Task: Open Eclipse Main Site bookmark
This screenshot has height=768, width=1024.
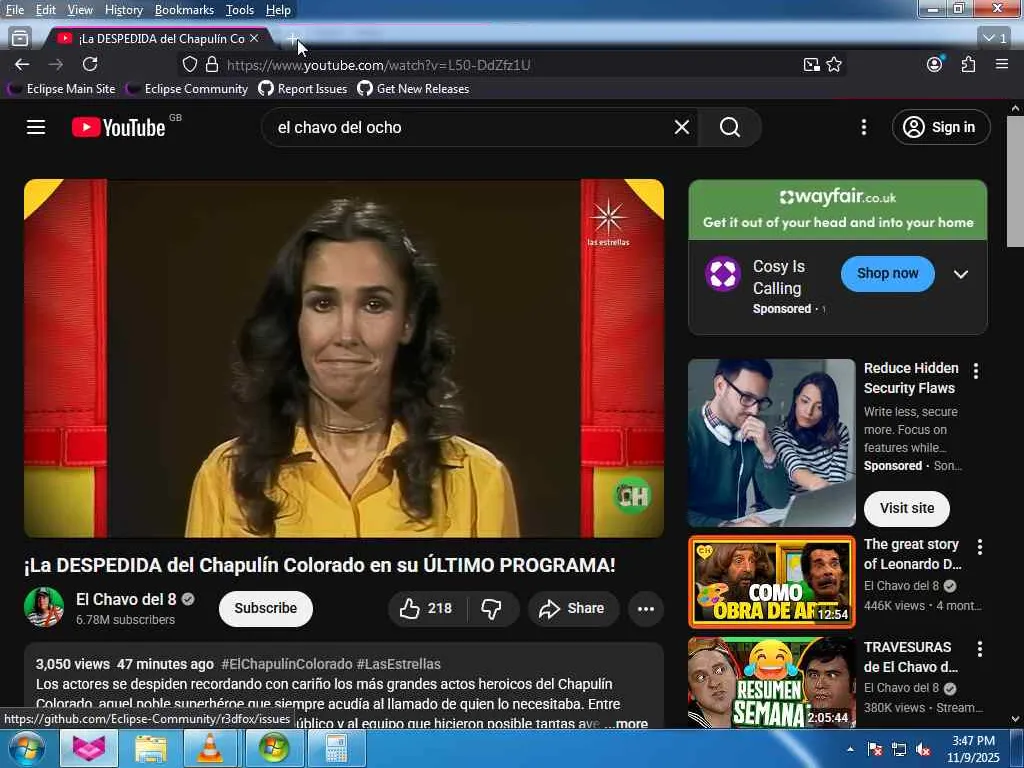Action: click(x=61, y=89)
